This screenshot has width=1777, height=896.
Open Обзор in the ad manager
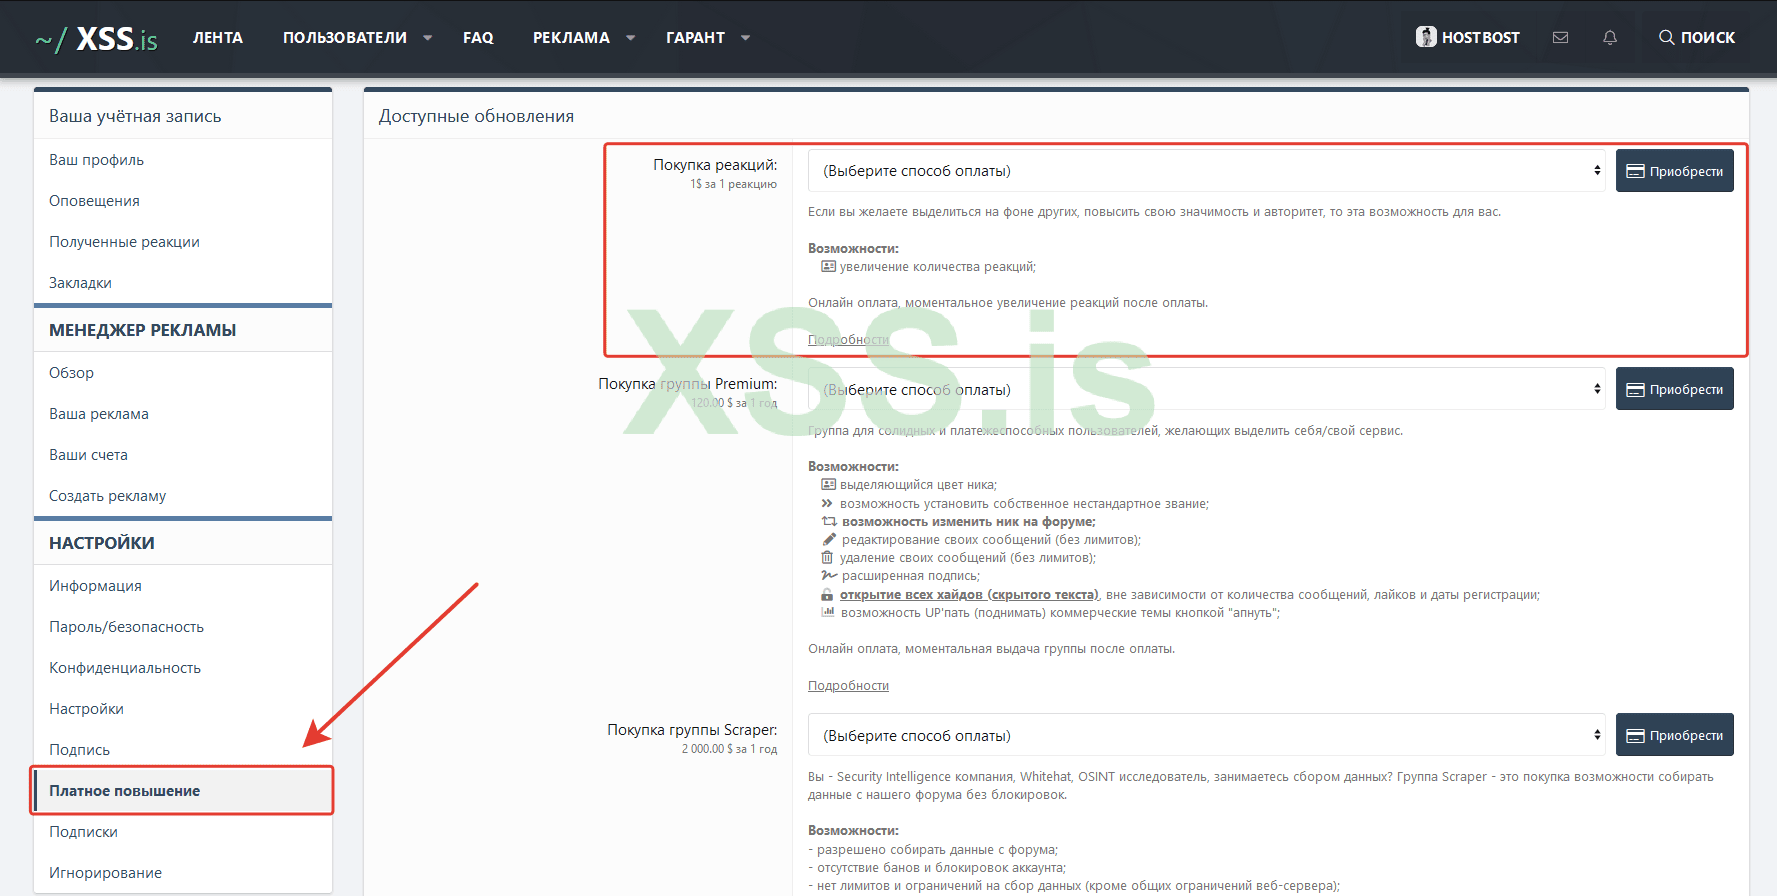(183, 373)
